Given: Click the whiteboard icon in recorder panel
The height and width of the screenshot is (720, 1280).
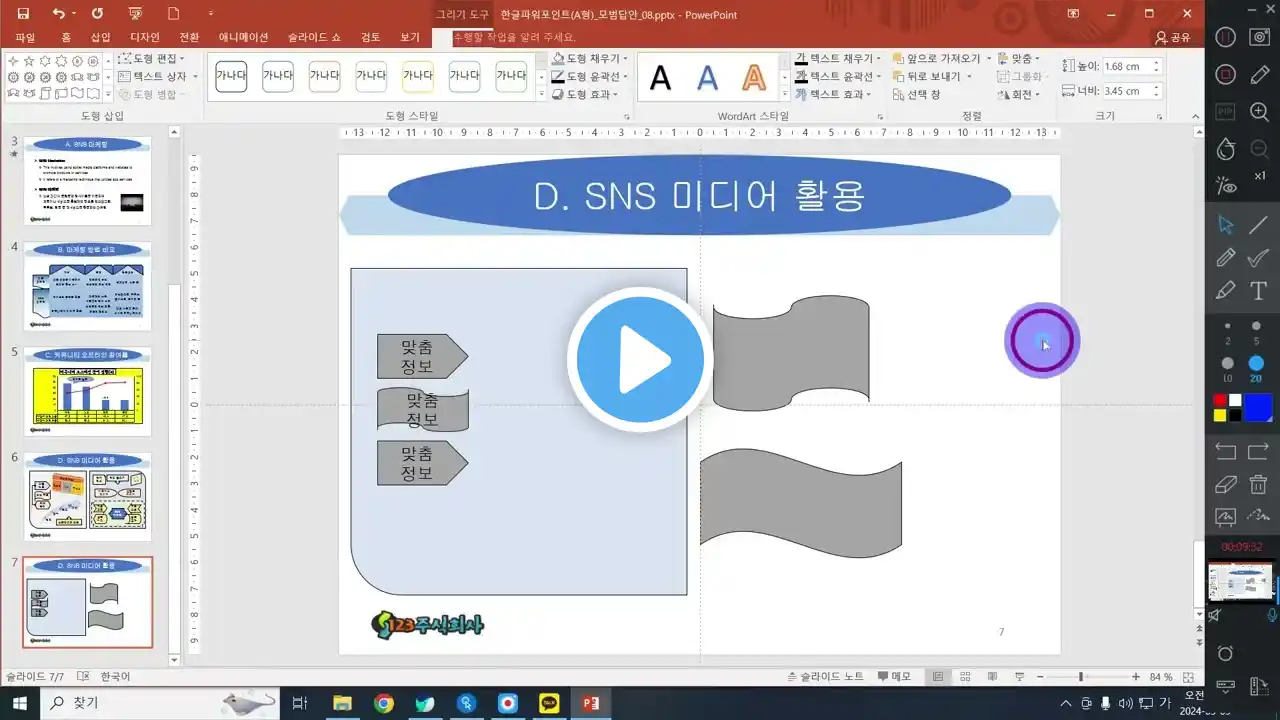Looking at the screenshot, I should point(1226,517).
